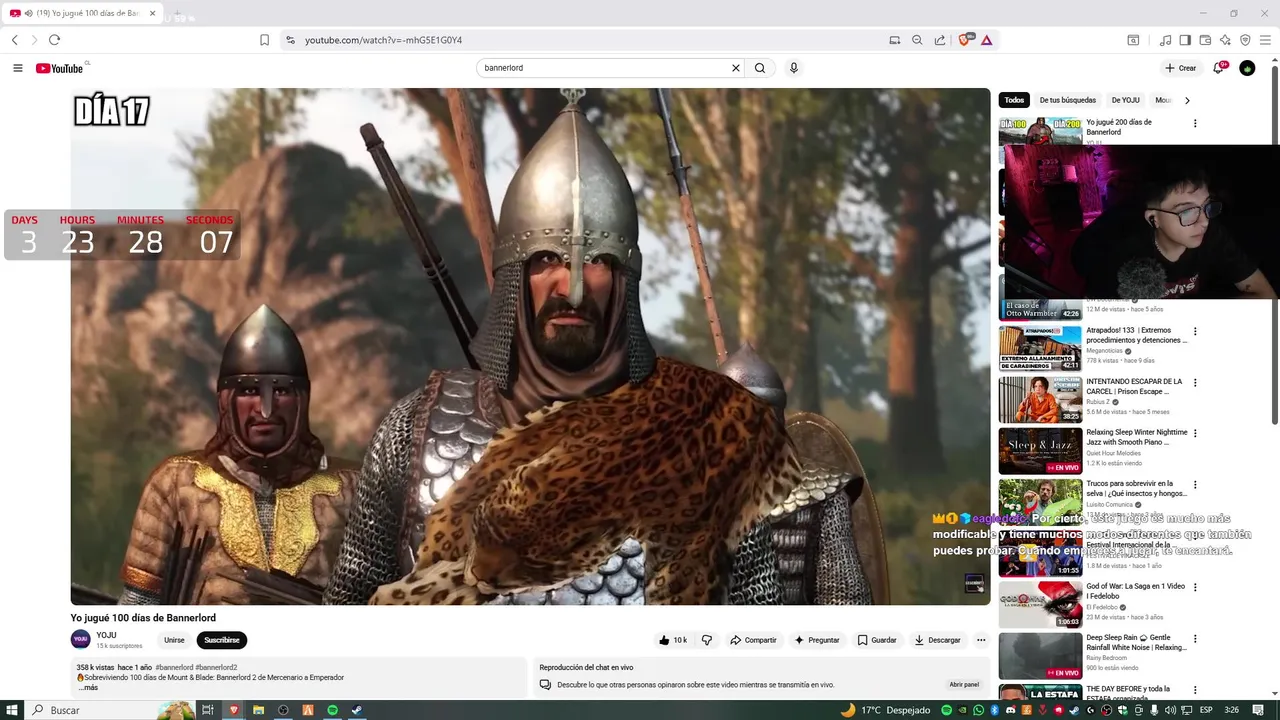Open options for Yo jugué 200 días video

click(1195, 124)
